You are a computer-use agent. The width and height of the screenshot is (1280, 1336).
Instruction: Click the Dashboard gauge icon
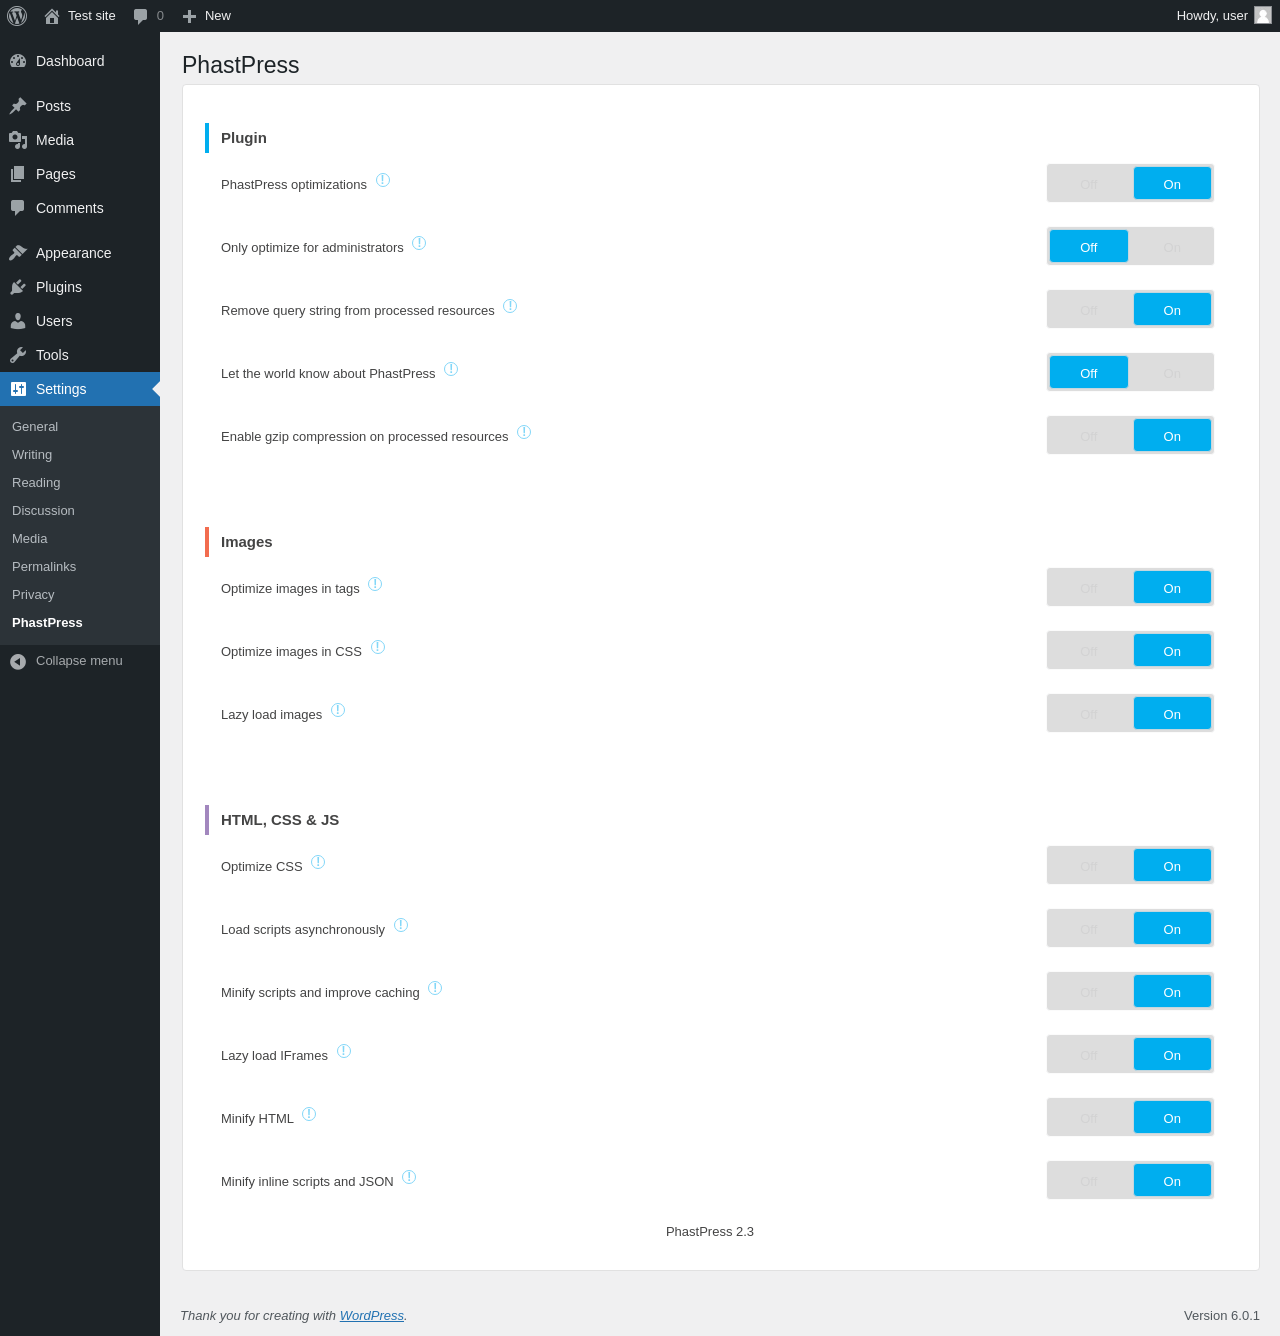18,61
